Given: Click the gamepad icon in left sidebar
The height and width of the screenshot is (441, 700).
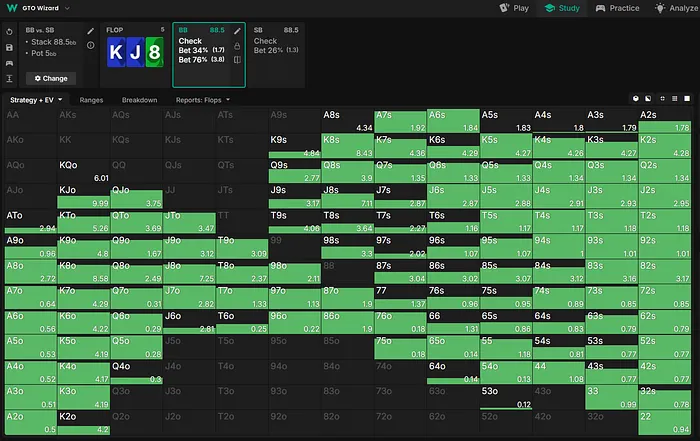Looking at the screenshot, I should pyautogui.click(x=9, y=61).
